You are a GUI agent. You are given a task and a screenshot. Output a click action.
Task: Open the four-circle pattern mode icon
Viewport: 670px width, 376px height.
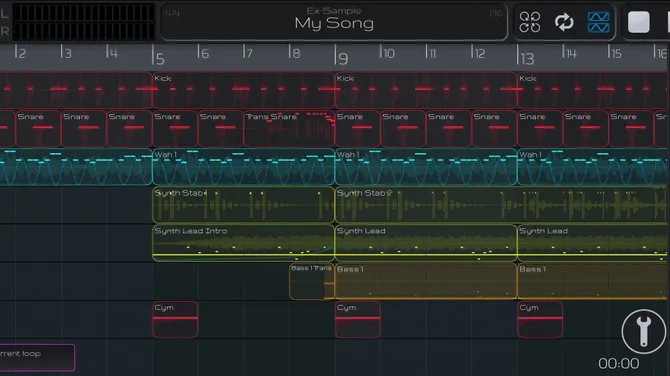tap(530, 22)
